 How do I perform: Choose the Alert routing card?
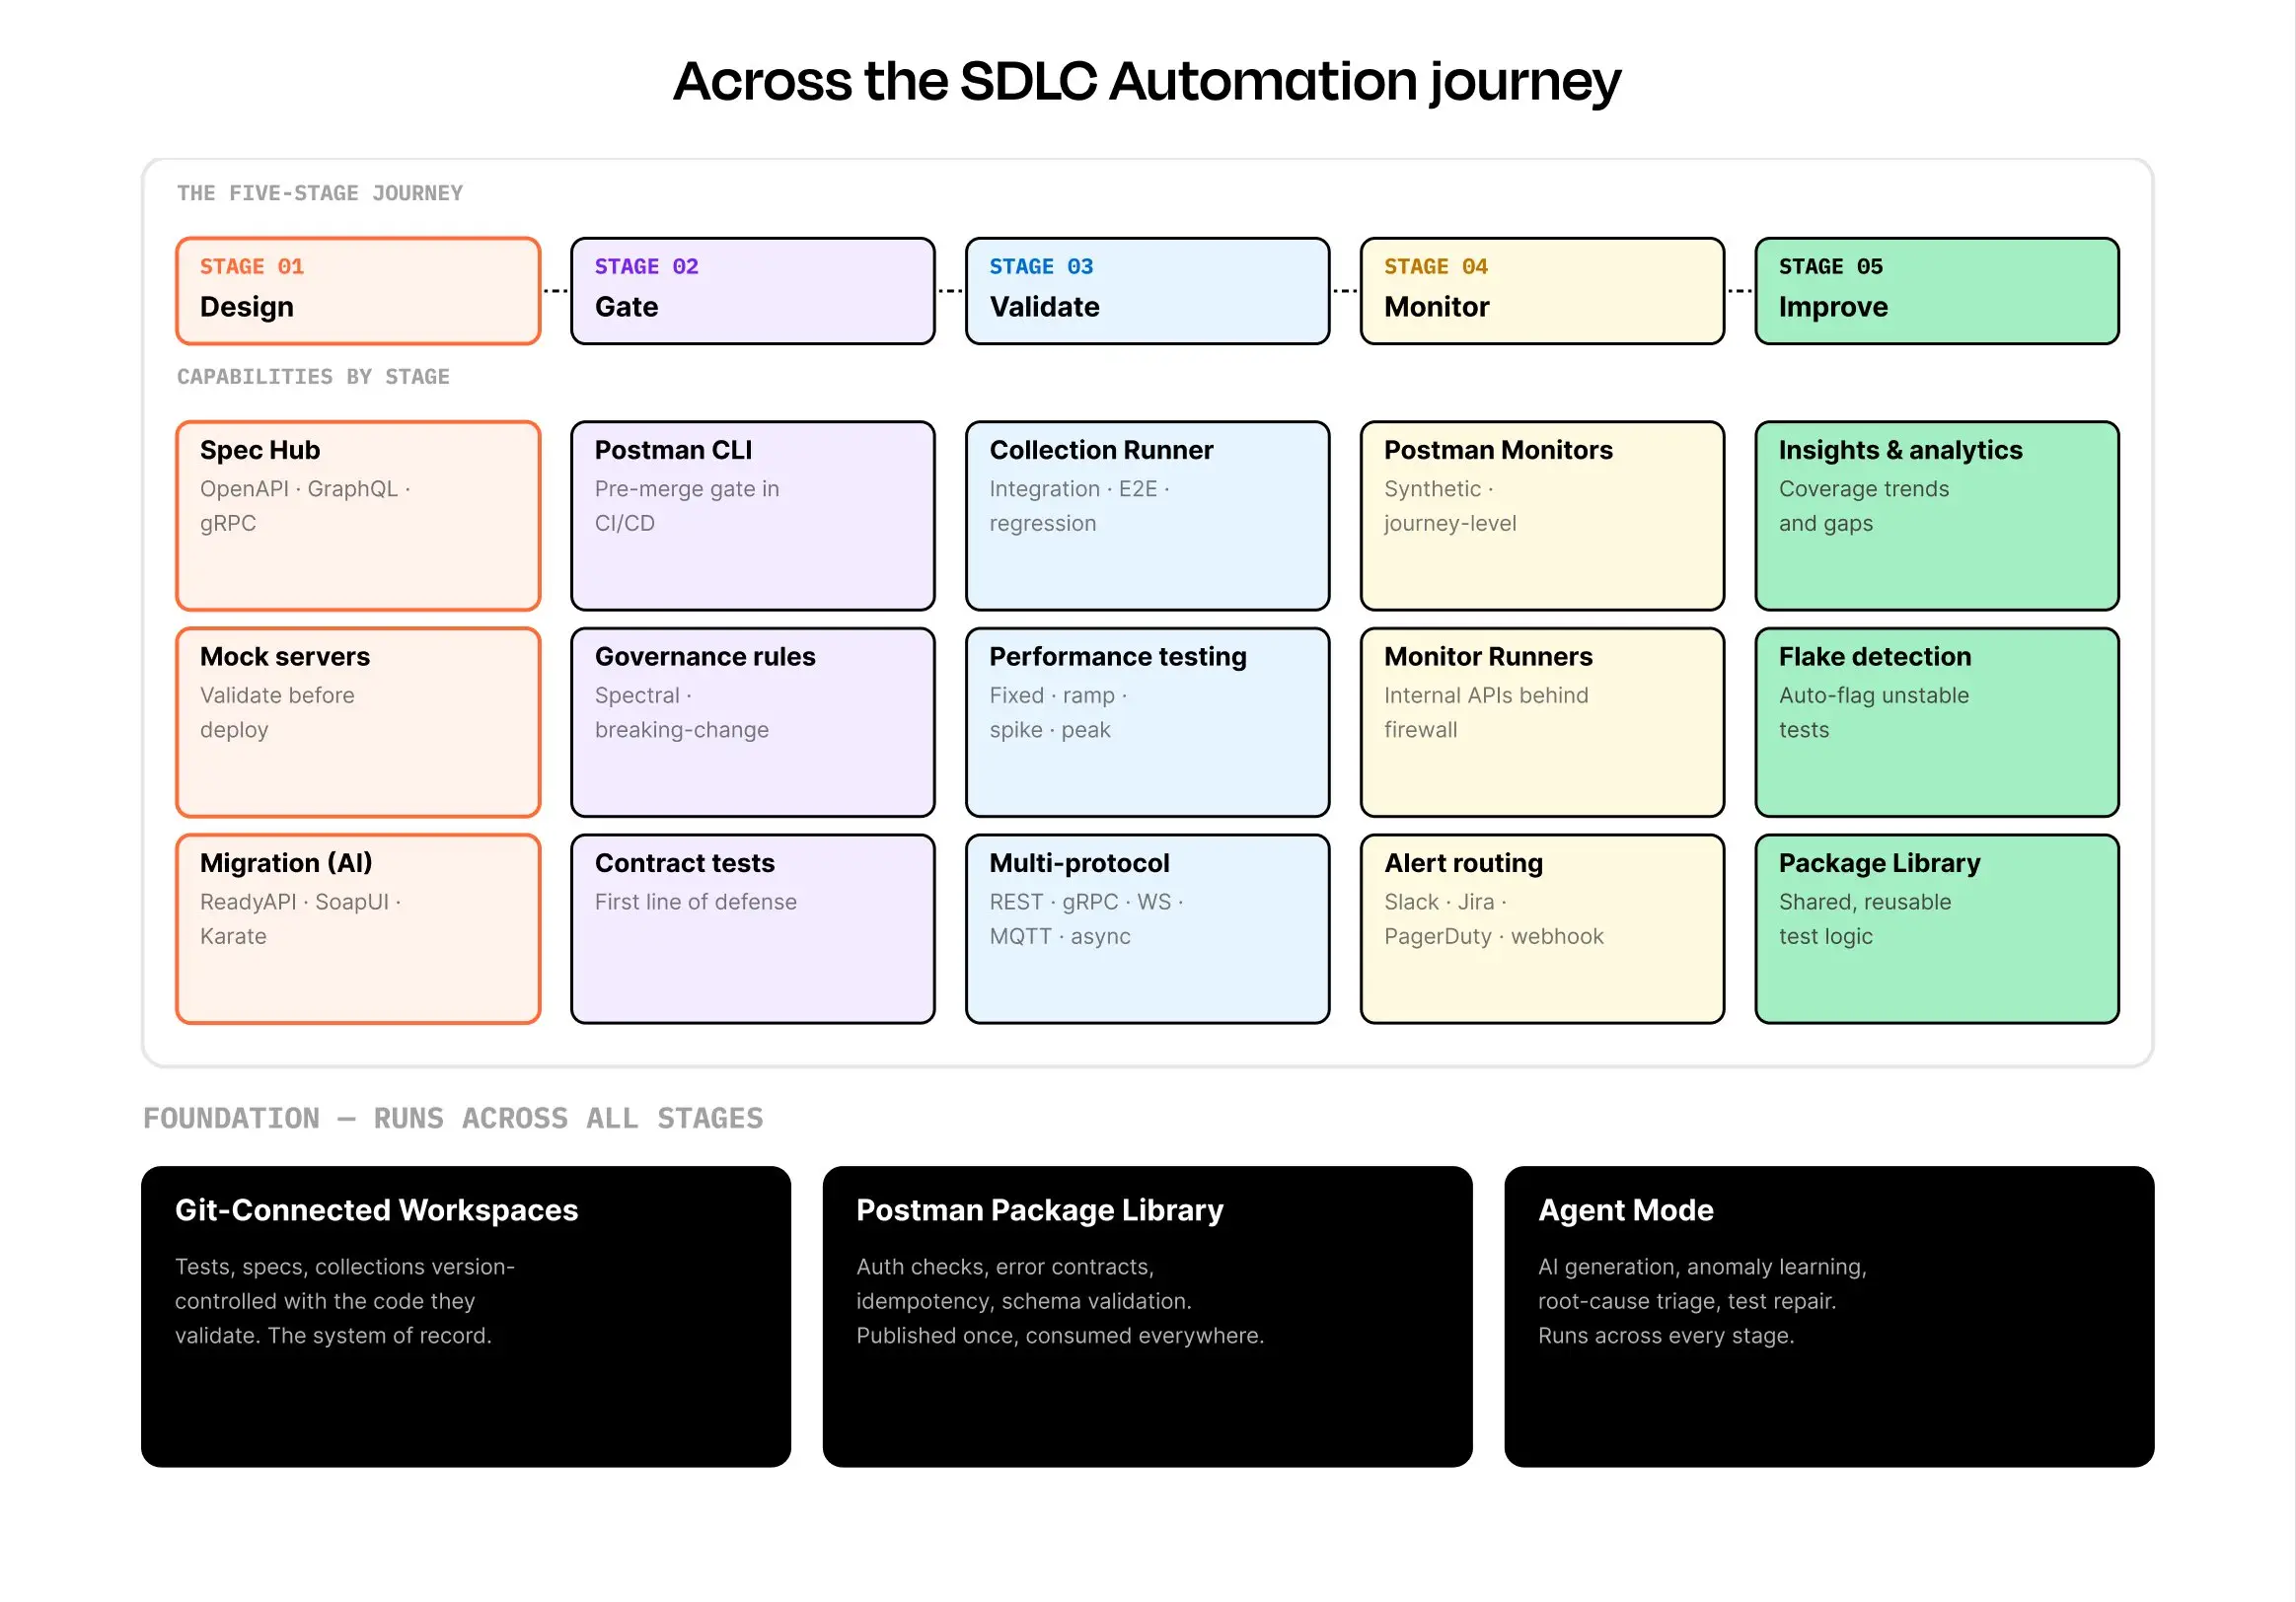click(x=1542, y=929)
